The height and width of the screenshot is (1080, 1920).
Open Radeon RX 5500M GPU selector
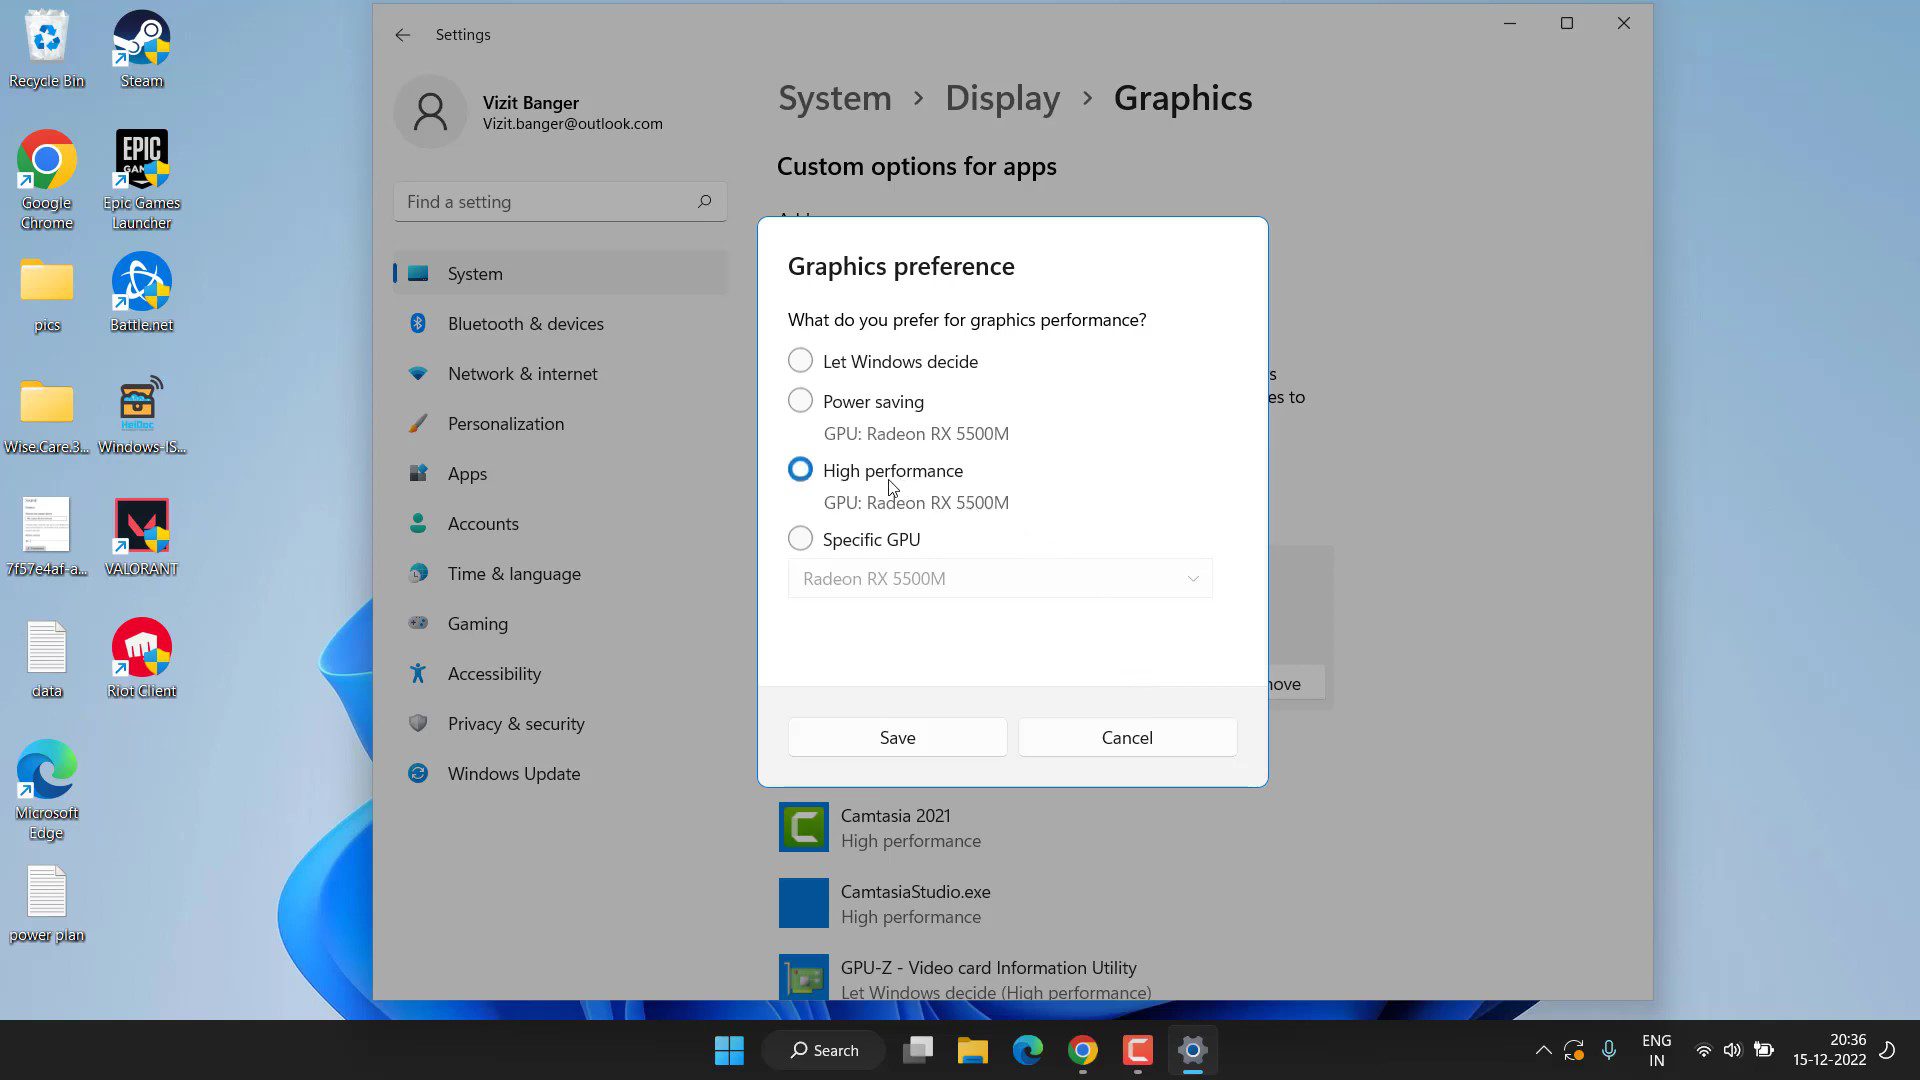tap(1000, 578)
